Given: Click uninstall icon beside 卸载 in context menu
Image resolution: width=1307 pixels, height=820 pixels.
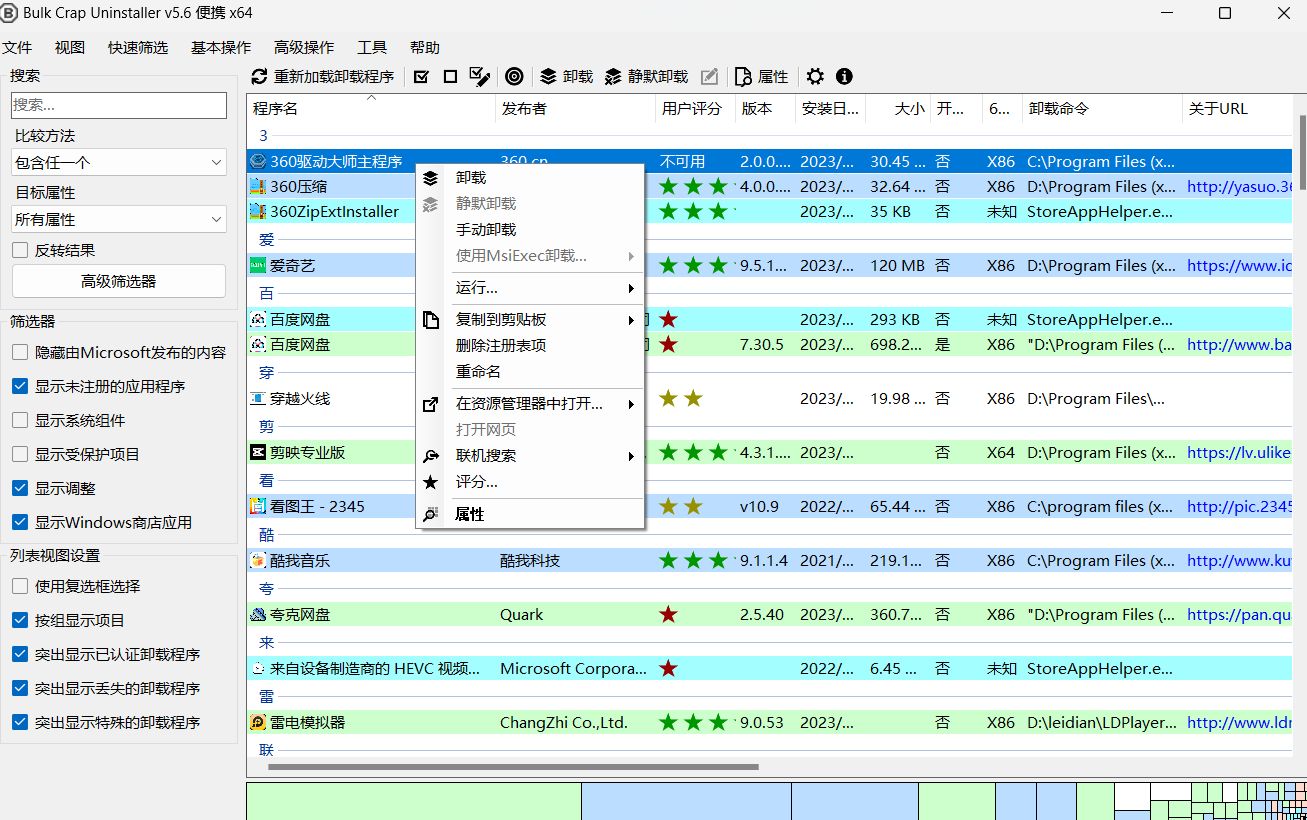Looking at the screenshot, I should tap(431, 177).
